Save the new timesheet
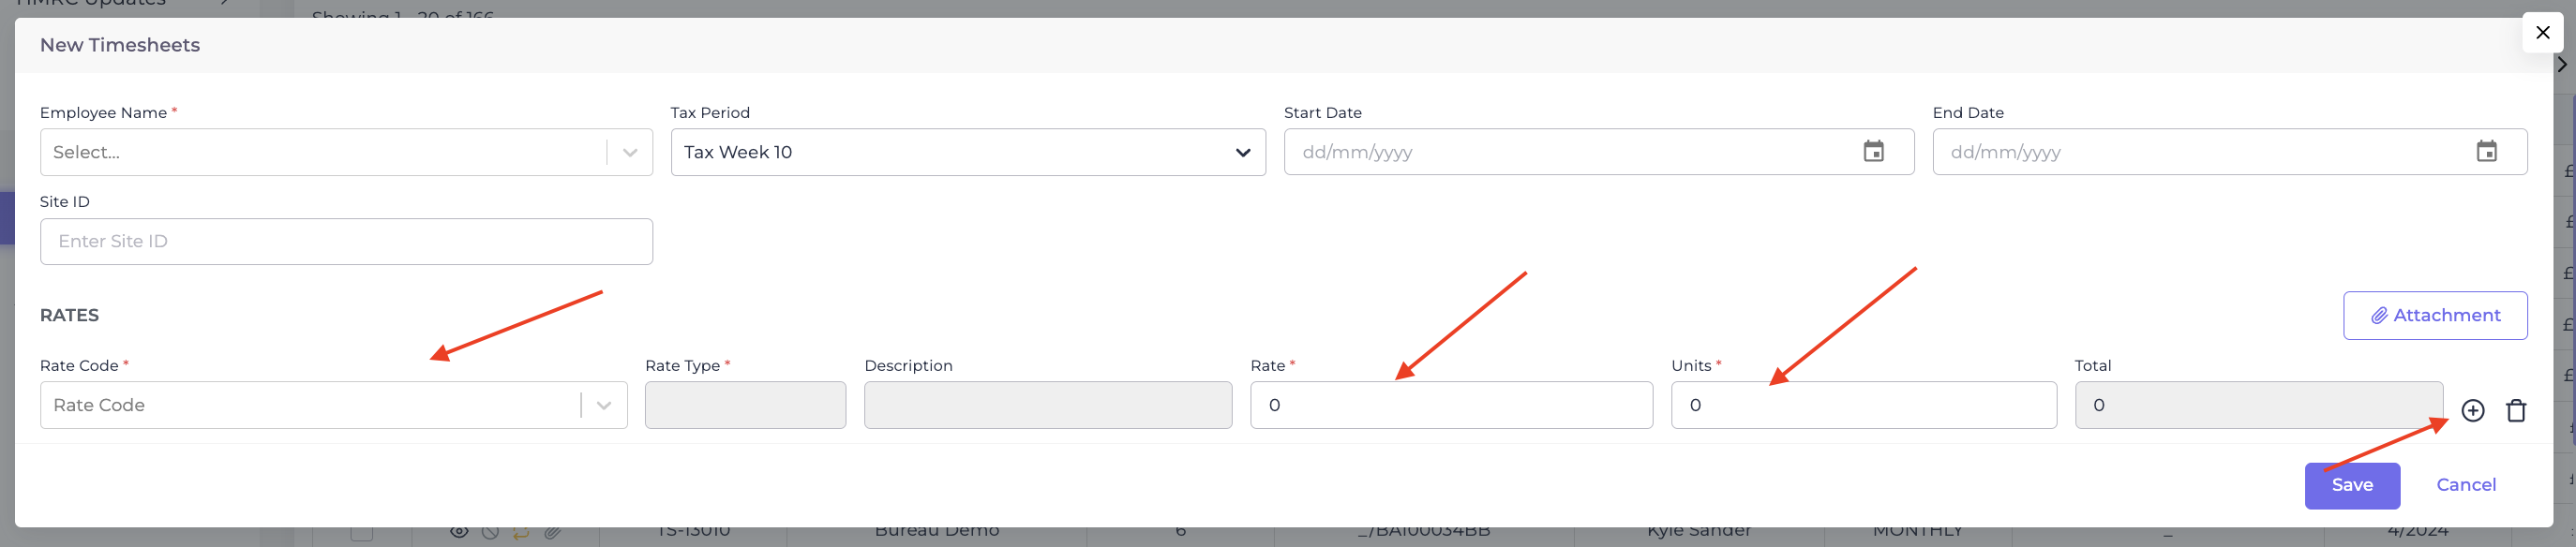The width and height of the screenshot is (2576, 547). (x=2352, y=485)
